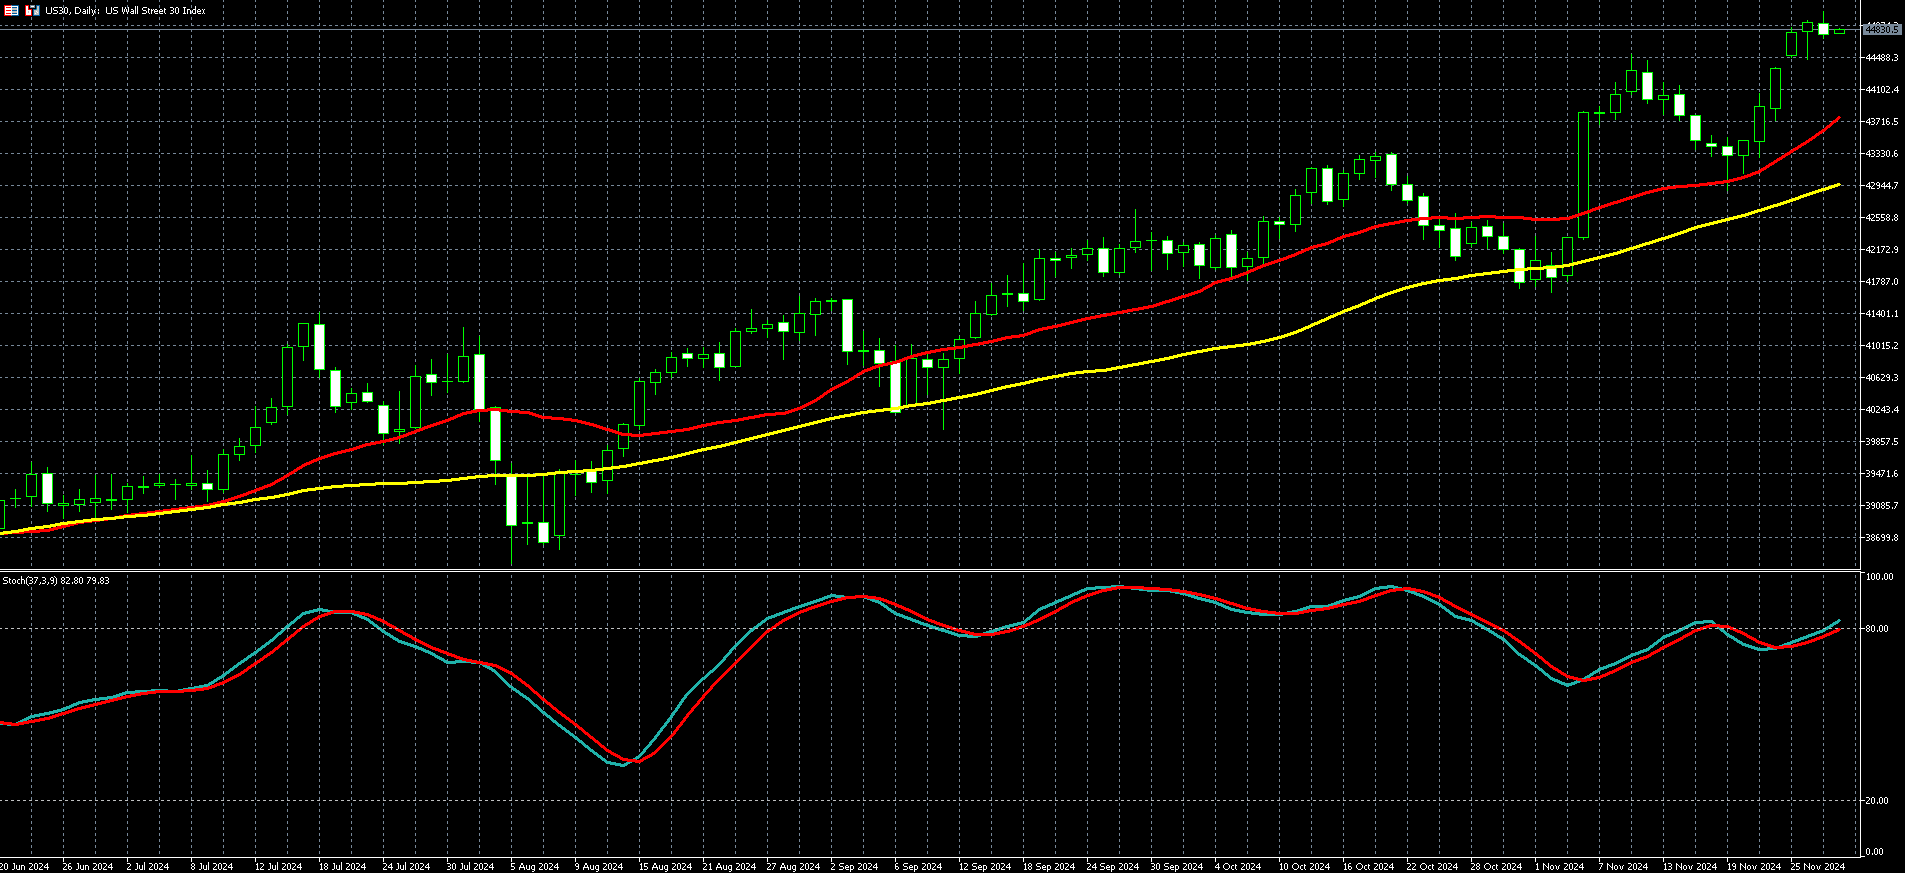Click the 20 Jun 2024 date label

pyautogui.click(x=24, y=866)
